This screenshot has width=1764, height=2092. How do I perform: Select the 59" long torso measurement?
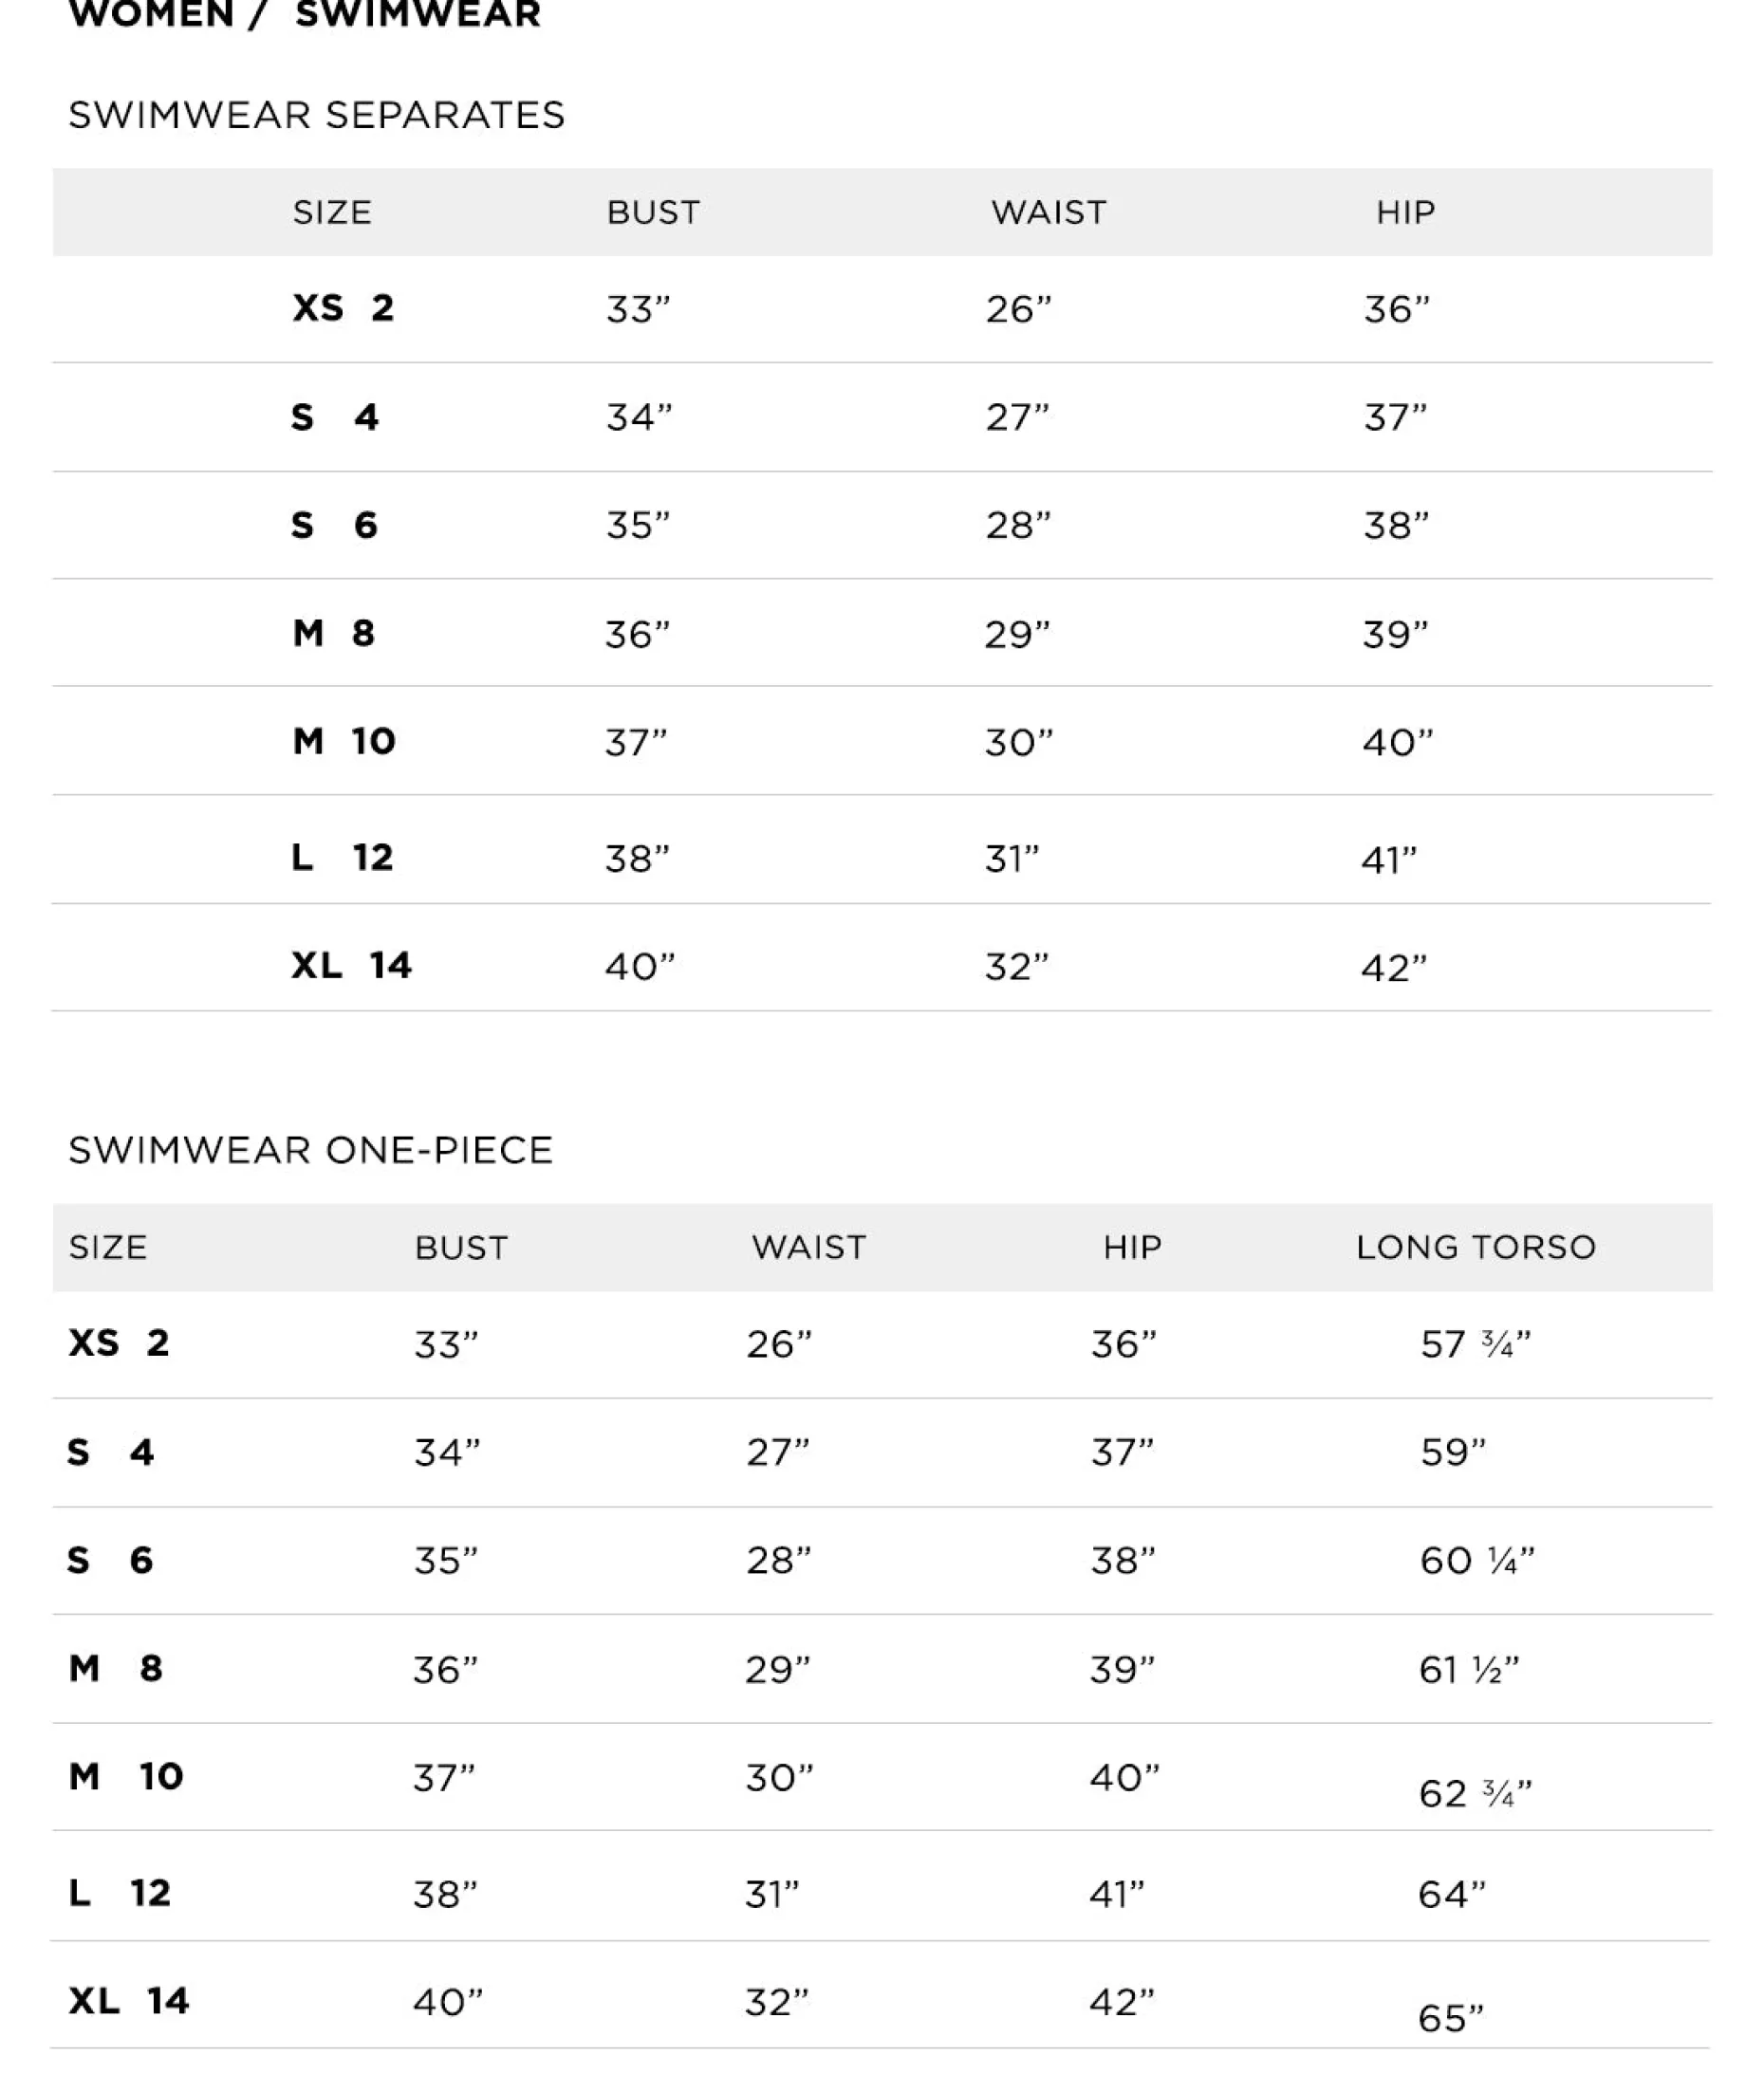tap(1452, 1452)
